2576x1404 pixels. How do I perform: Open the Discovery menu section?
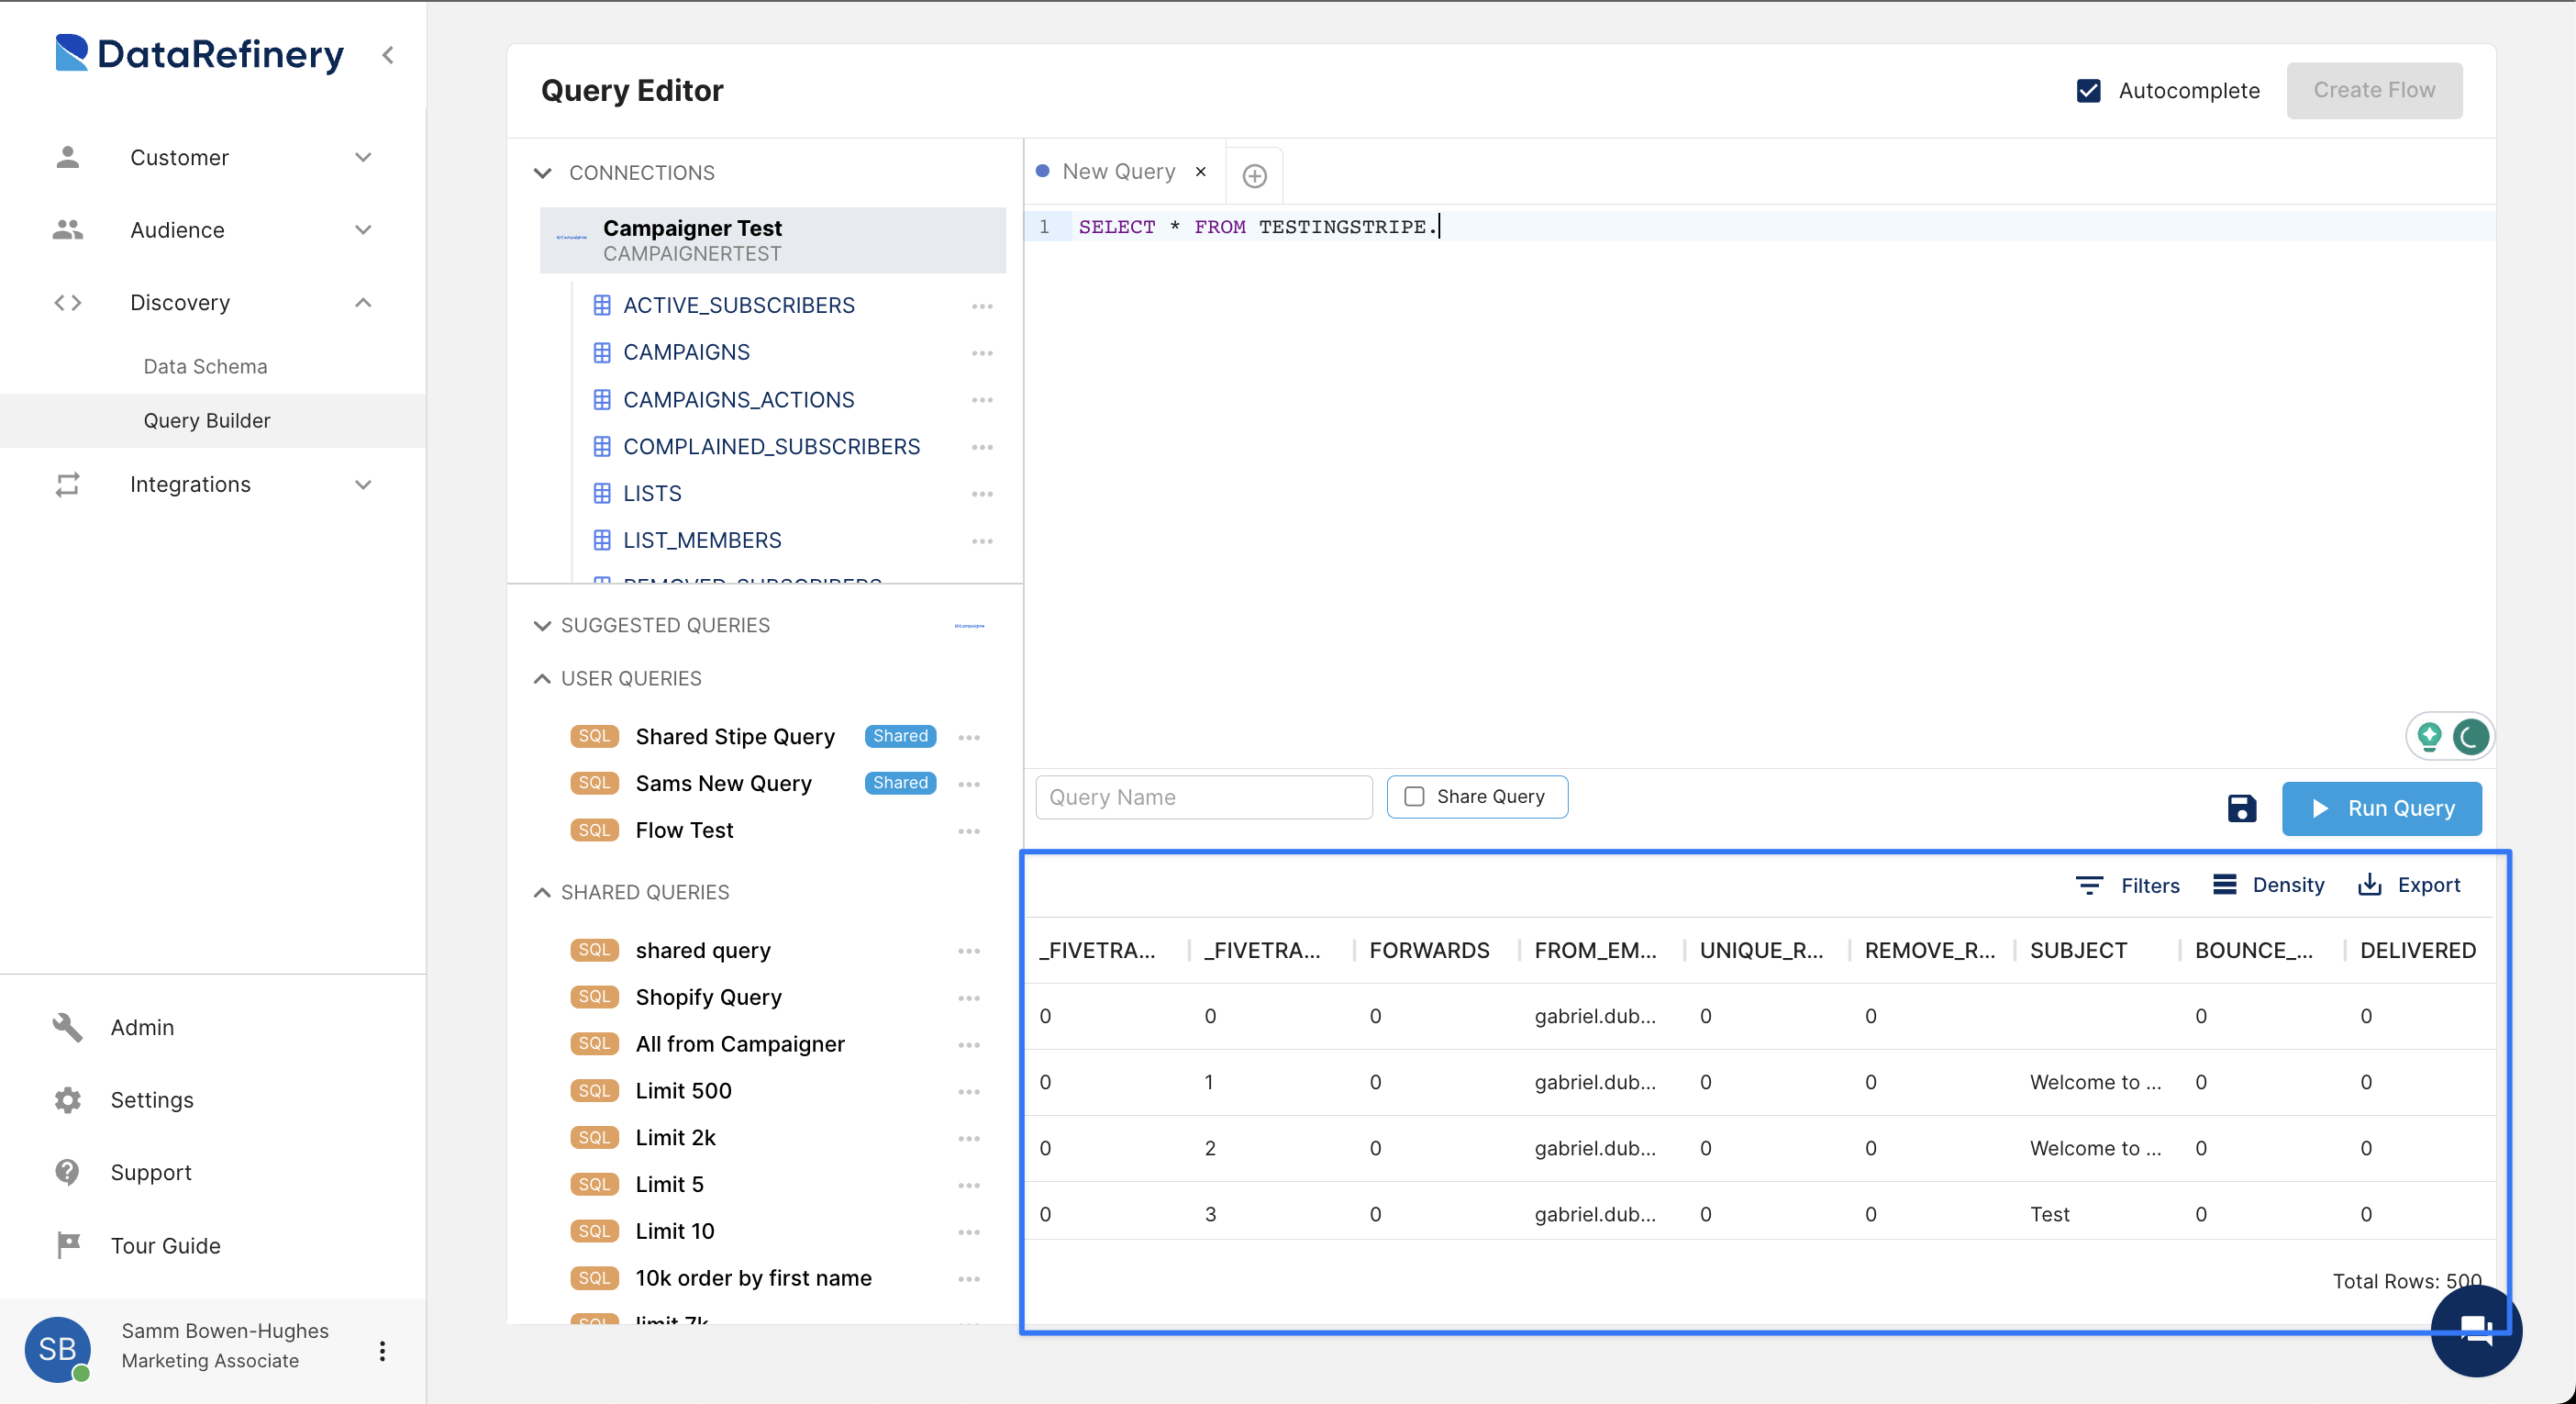pyautogui.click(x=180, y=303)
